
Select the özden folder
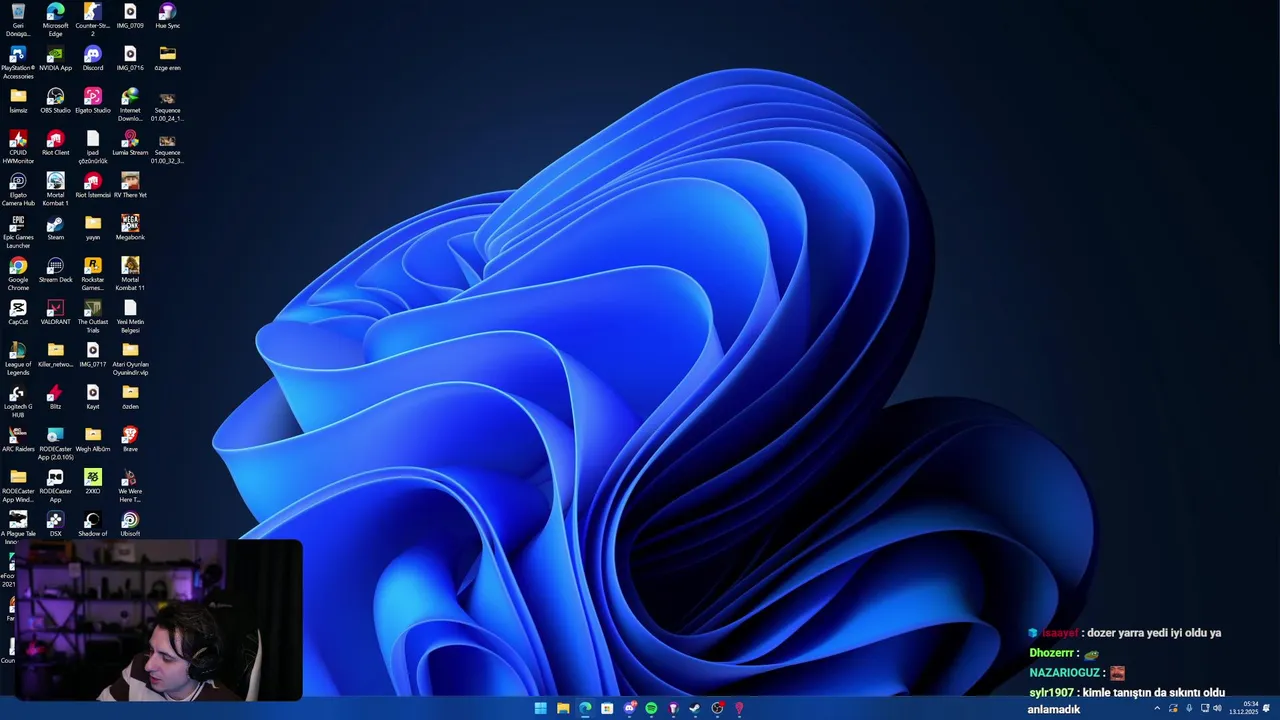pyautogui.click(x=130, y=397)
